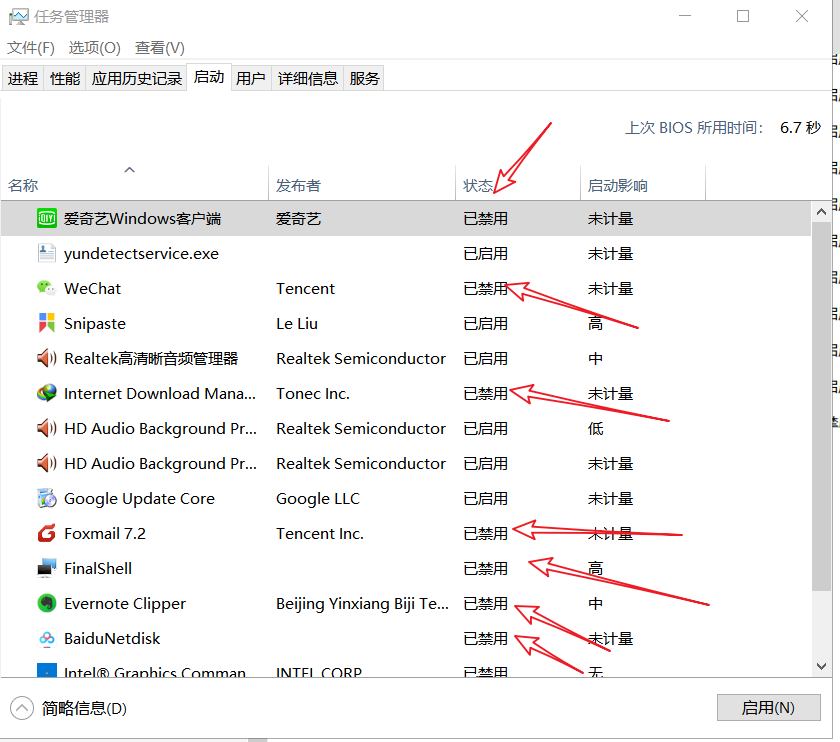This screenshot has width=840, height=742.
Task: Select the Evernote Clipper entry
Action: point(406,603)
